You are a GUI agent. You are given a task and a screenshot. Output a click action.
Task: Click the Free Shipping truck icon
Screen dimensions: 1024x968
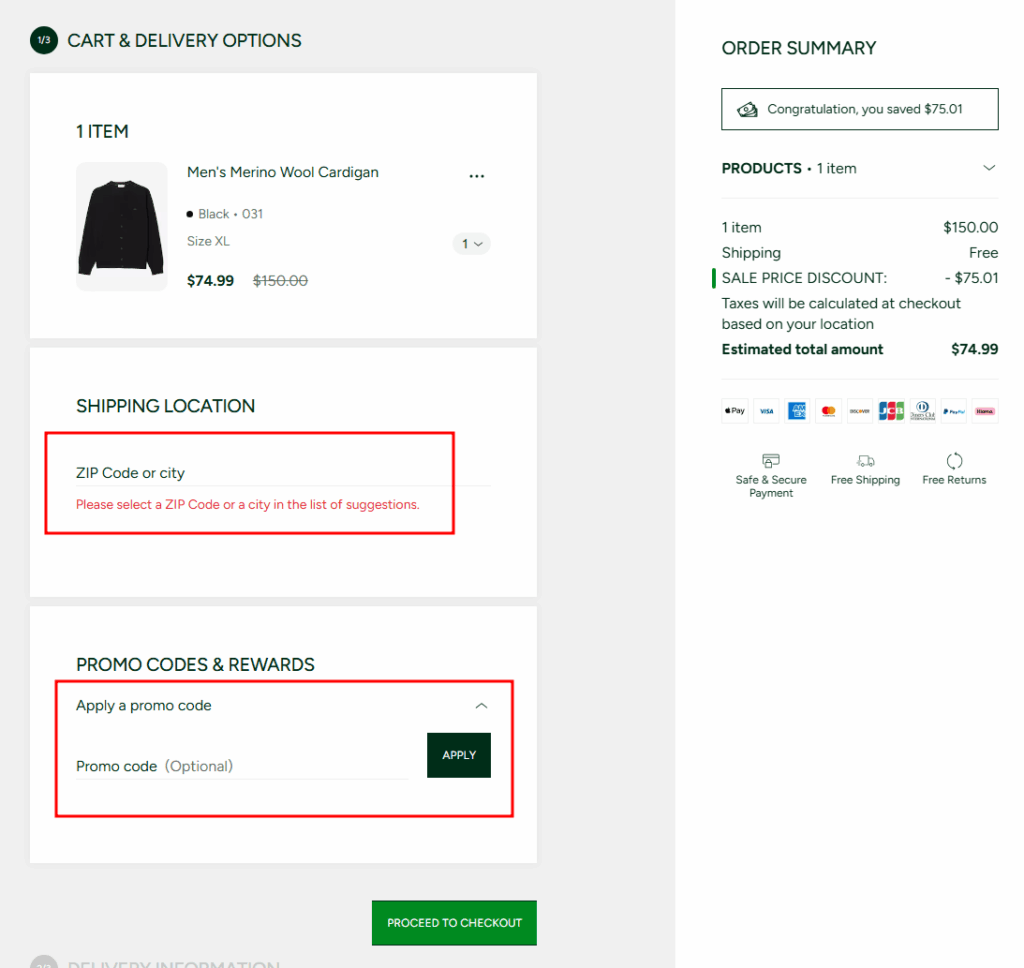865,461
